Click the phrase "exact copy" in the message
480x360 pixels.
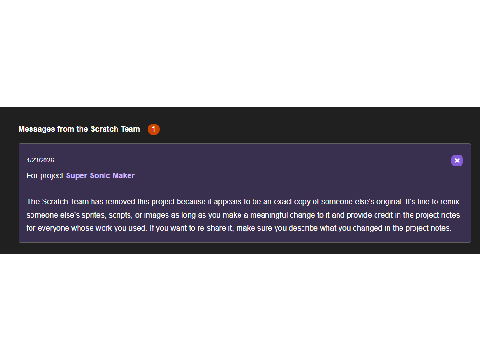click(x=292, y=202)
